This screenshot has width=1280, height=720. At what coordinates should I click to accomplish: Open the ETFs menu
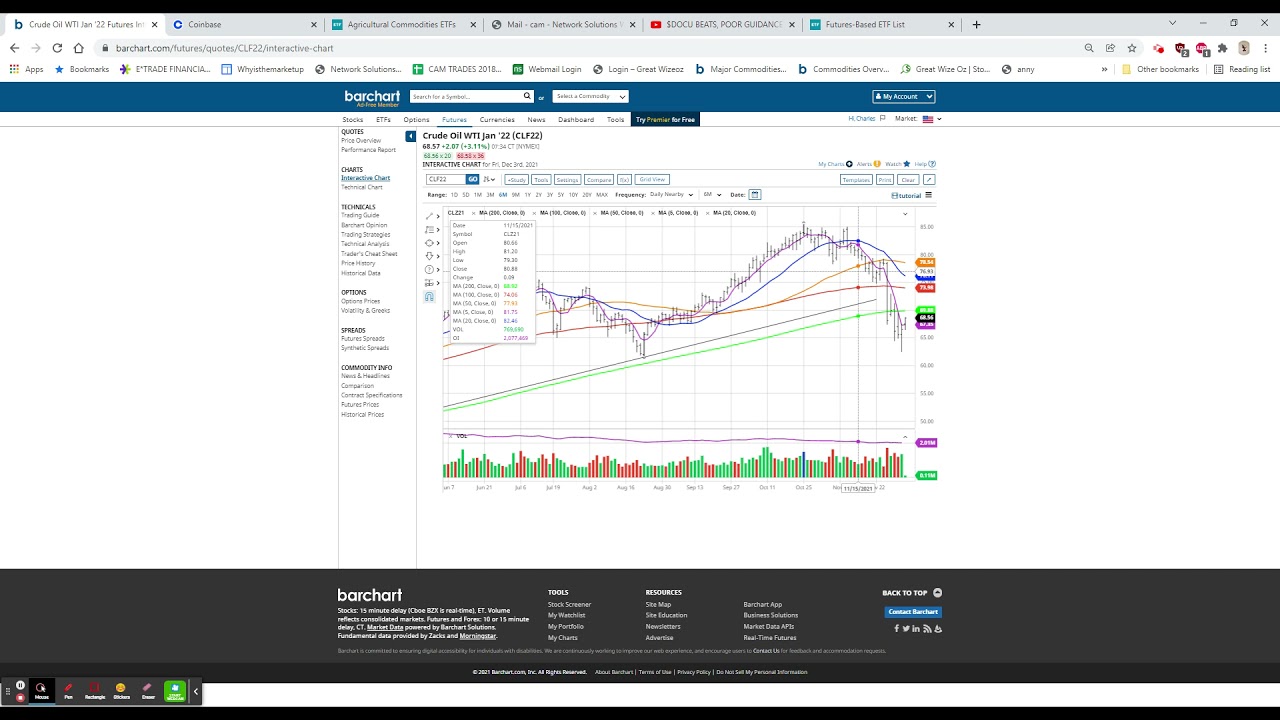383,120
